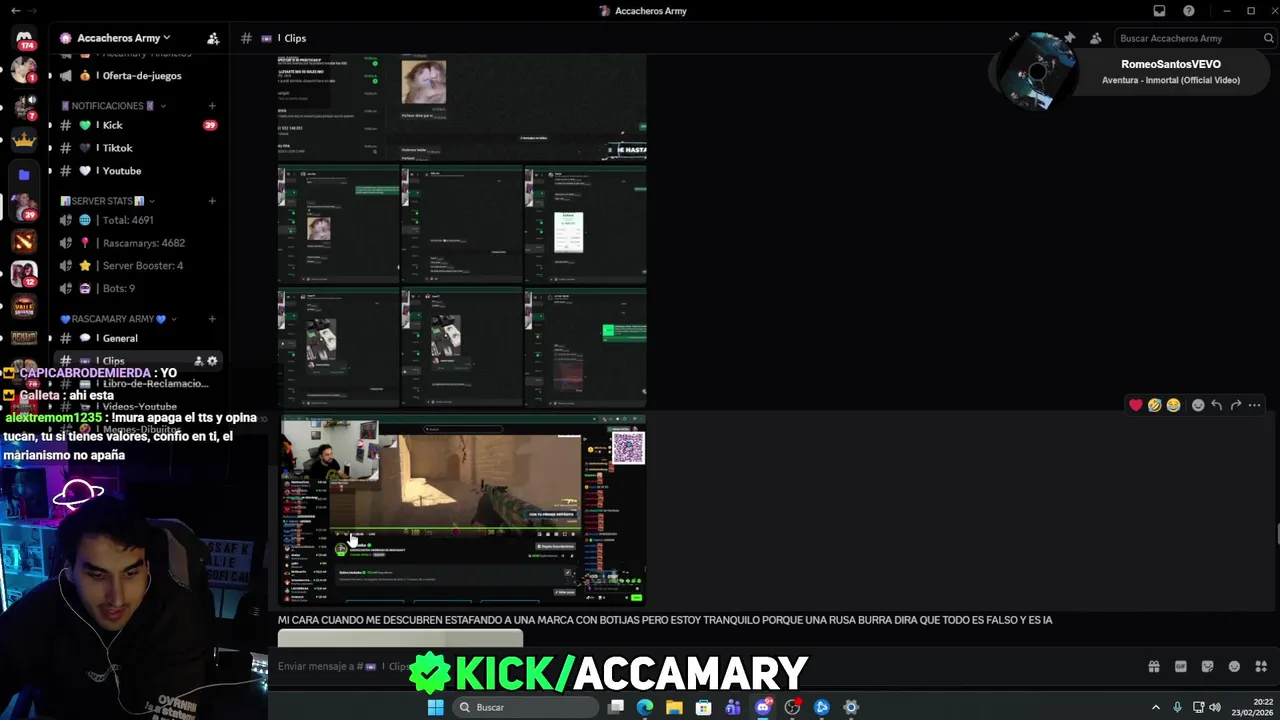Click the chat message scrollbar
The image size is (1280, 720).
1277,532
